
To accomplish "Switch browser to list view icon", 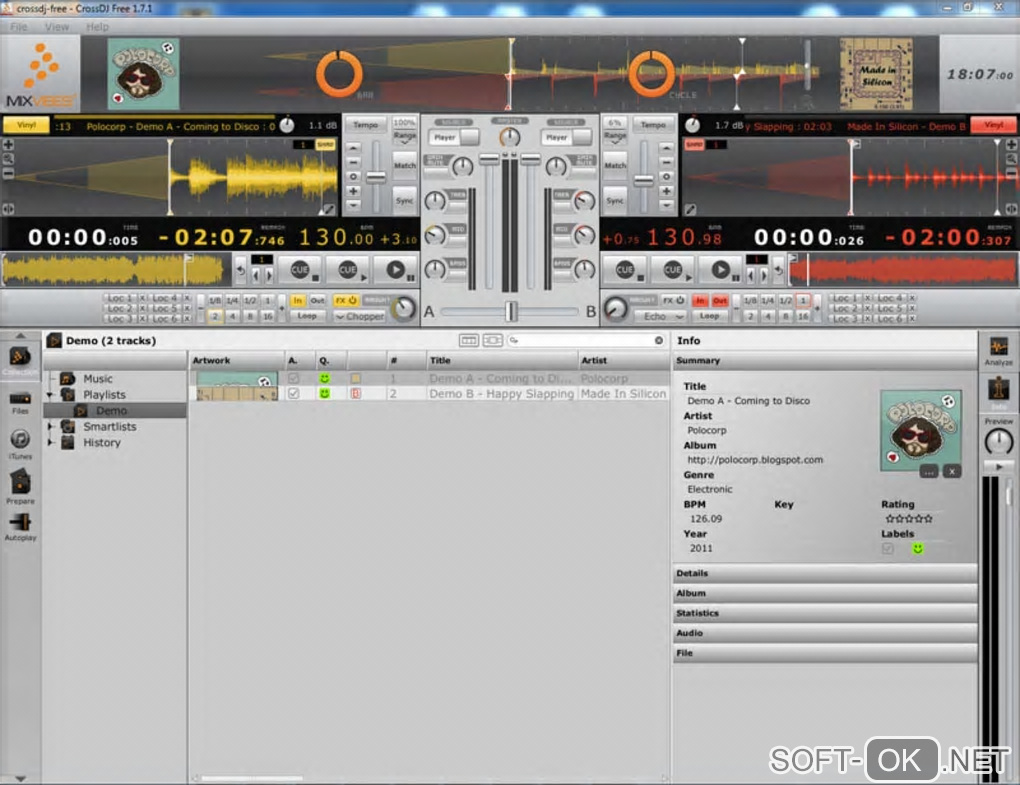I will pos(468,340).
